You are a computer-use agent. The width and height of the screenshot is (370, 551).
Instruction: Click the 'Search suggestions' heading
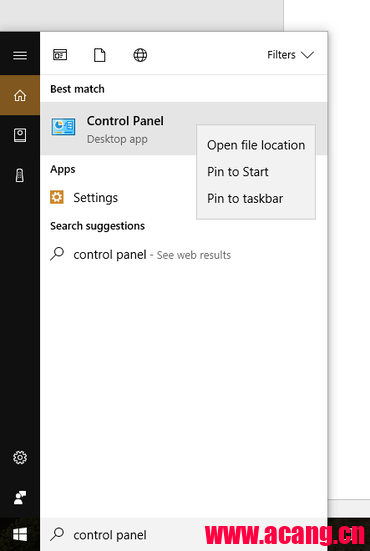tap(97, 226)
